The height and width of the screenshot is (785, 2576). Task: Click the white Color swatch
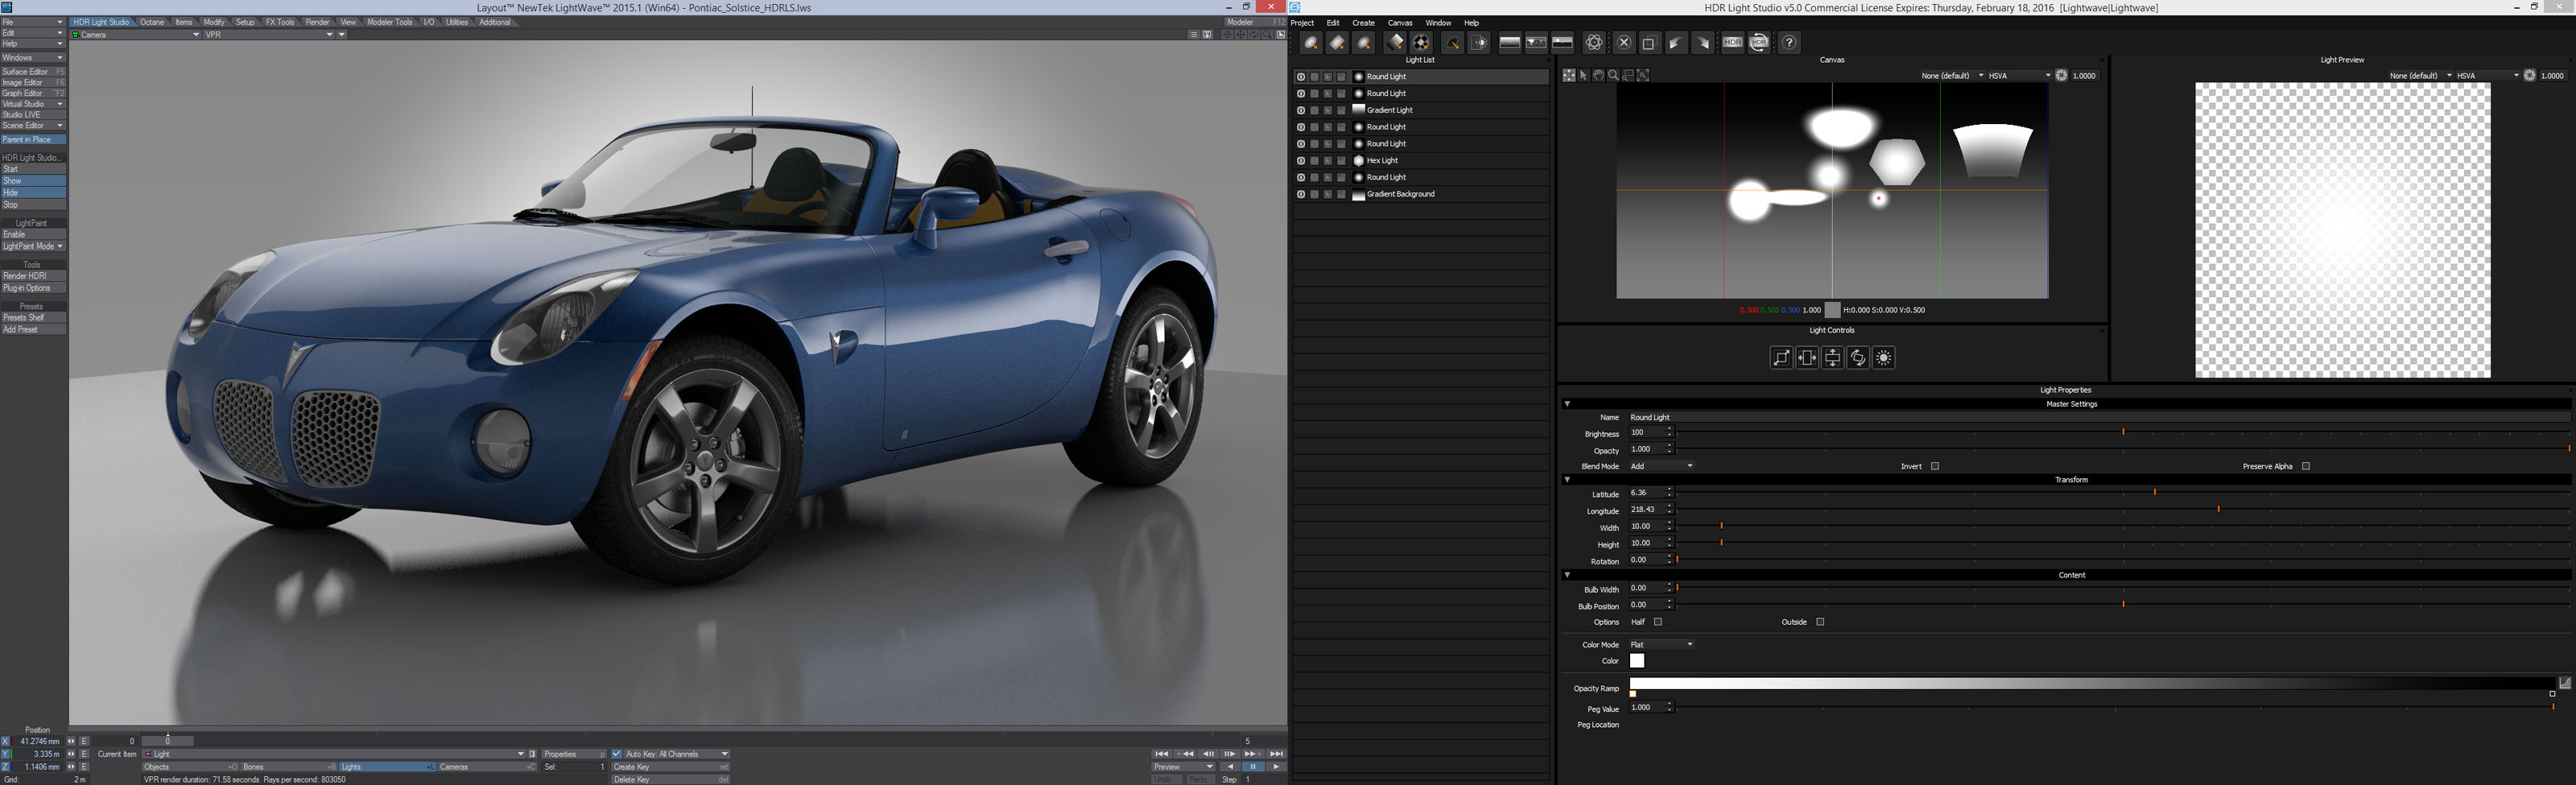(x=1637, y=661)
